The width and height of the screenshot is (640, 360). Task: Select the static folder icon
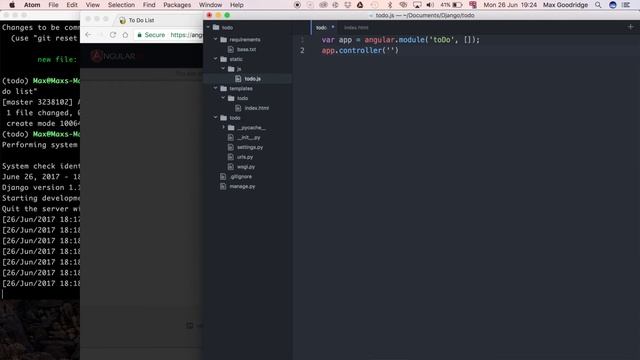[223, 59]
